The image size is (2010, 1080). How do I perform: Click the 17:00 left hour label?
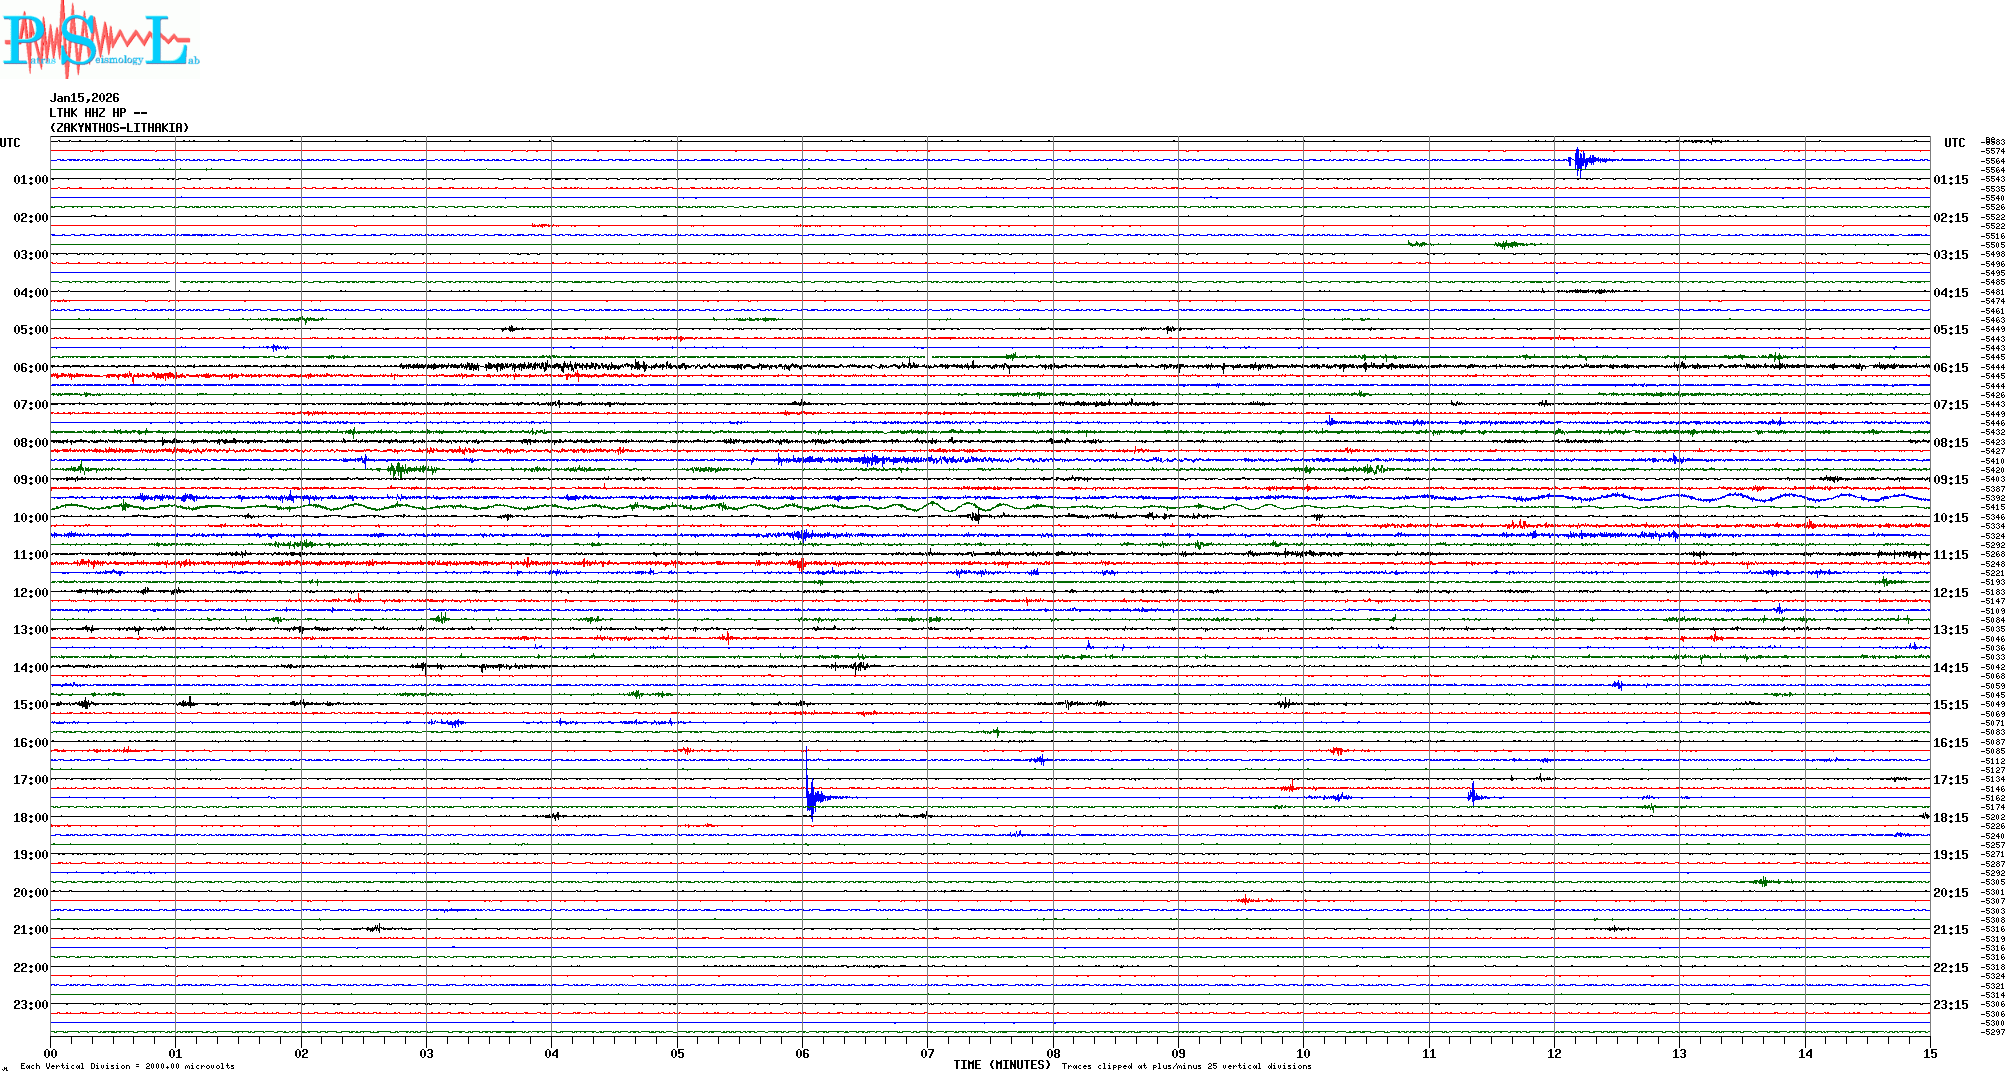click(30, 780)
